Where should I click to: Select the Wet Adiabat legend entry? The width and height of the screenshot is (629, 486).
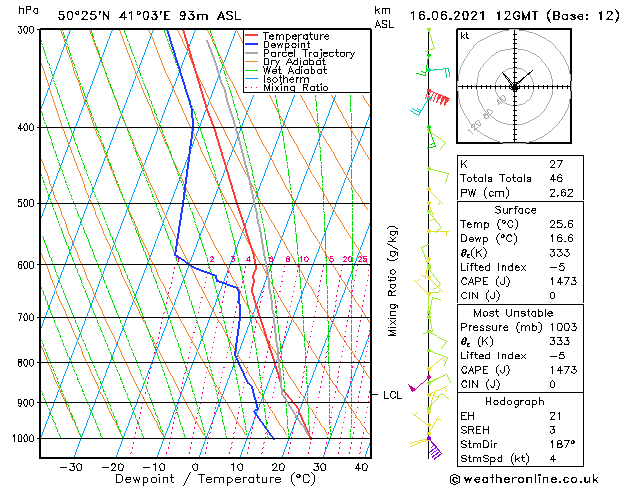tap(295, 71)
